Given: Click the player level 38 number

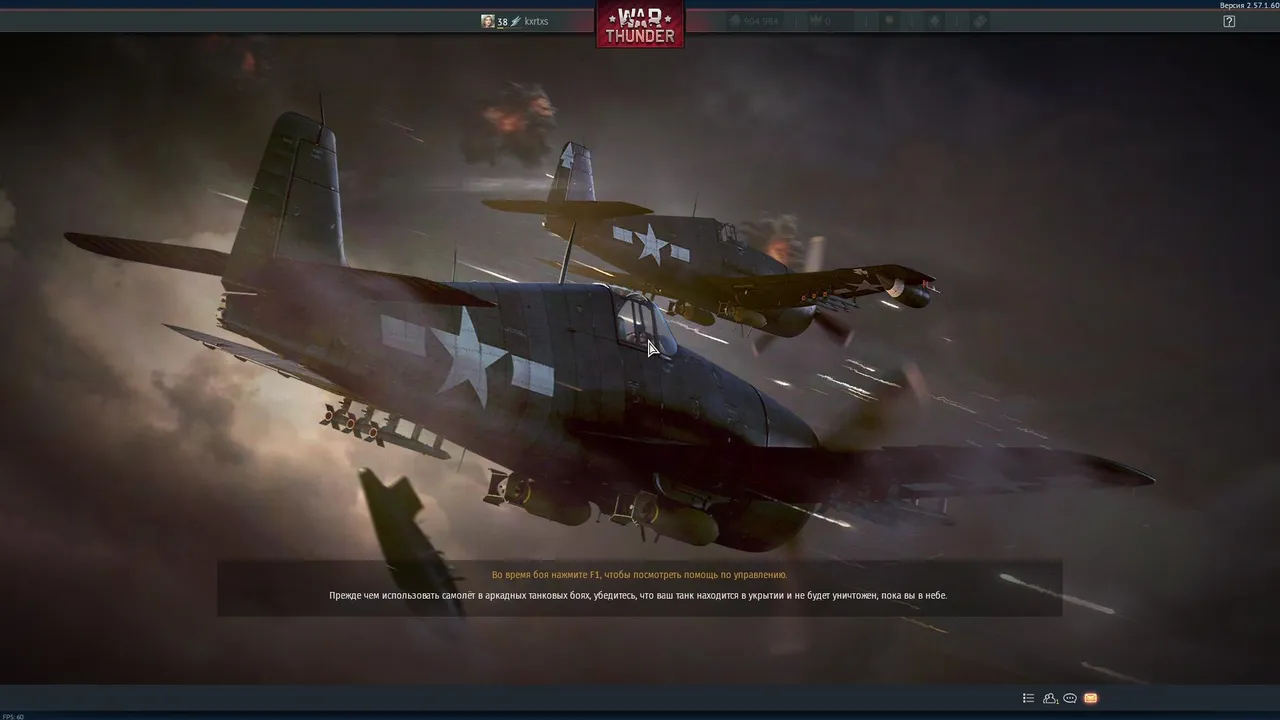Looking at the screenshot, I should pyautogui.click(x=502, y=21).
